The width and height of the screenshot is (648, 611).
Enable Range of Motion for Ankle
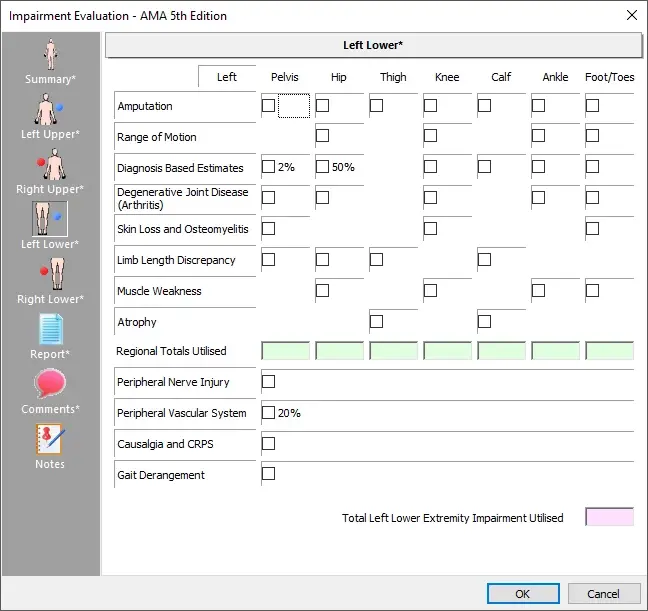538,136
